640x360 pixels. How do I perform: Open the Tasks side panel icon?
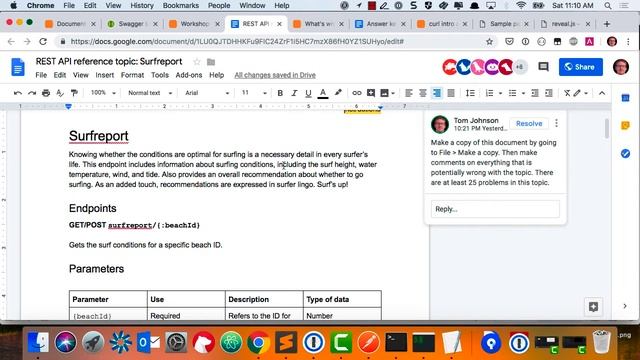pyautogui.click(x=625, y=153)
